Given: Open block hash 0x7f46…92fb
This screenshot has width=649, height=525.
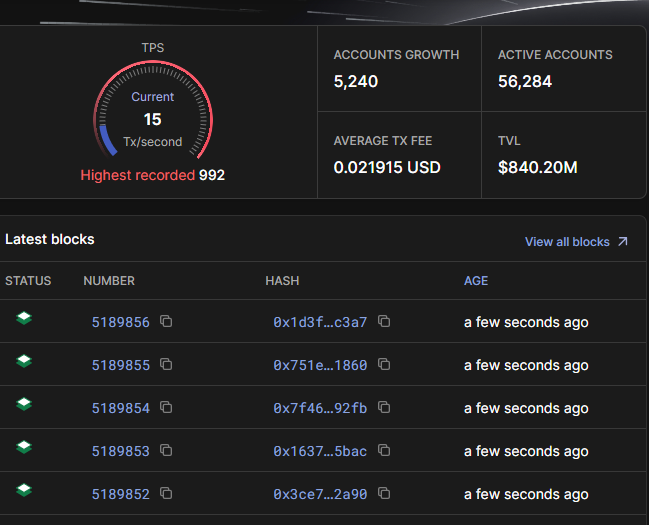Looking at the screenshot, I should (x=319, y=408).
